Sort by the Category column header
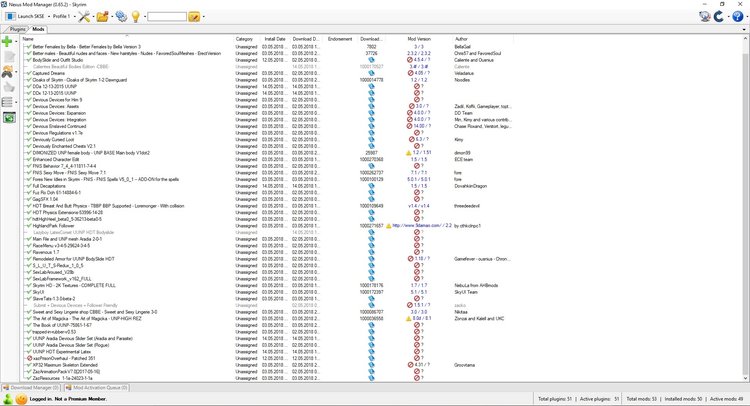Image resolution: width=750 pixels, height=406 pixels. pos(244,39)
